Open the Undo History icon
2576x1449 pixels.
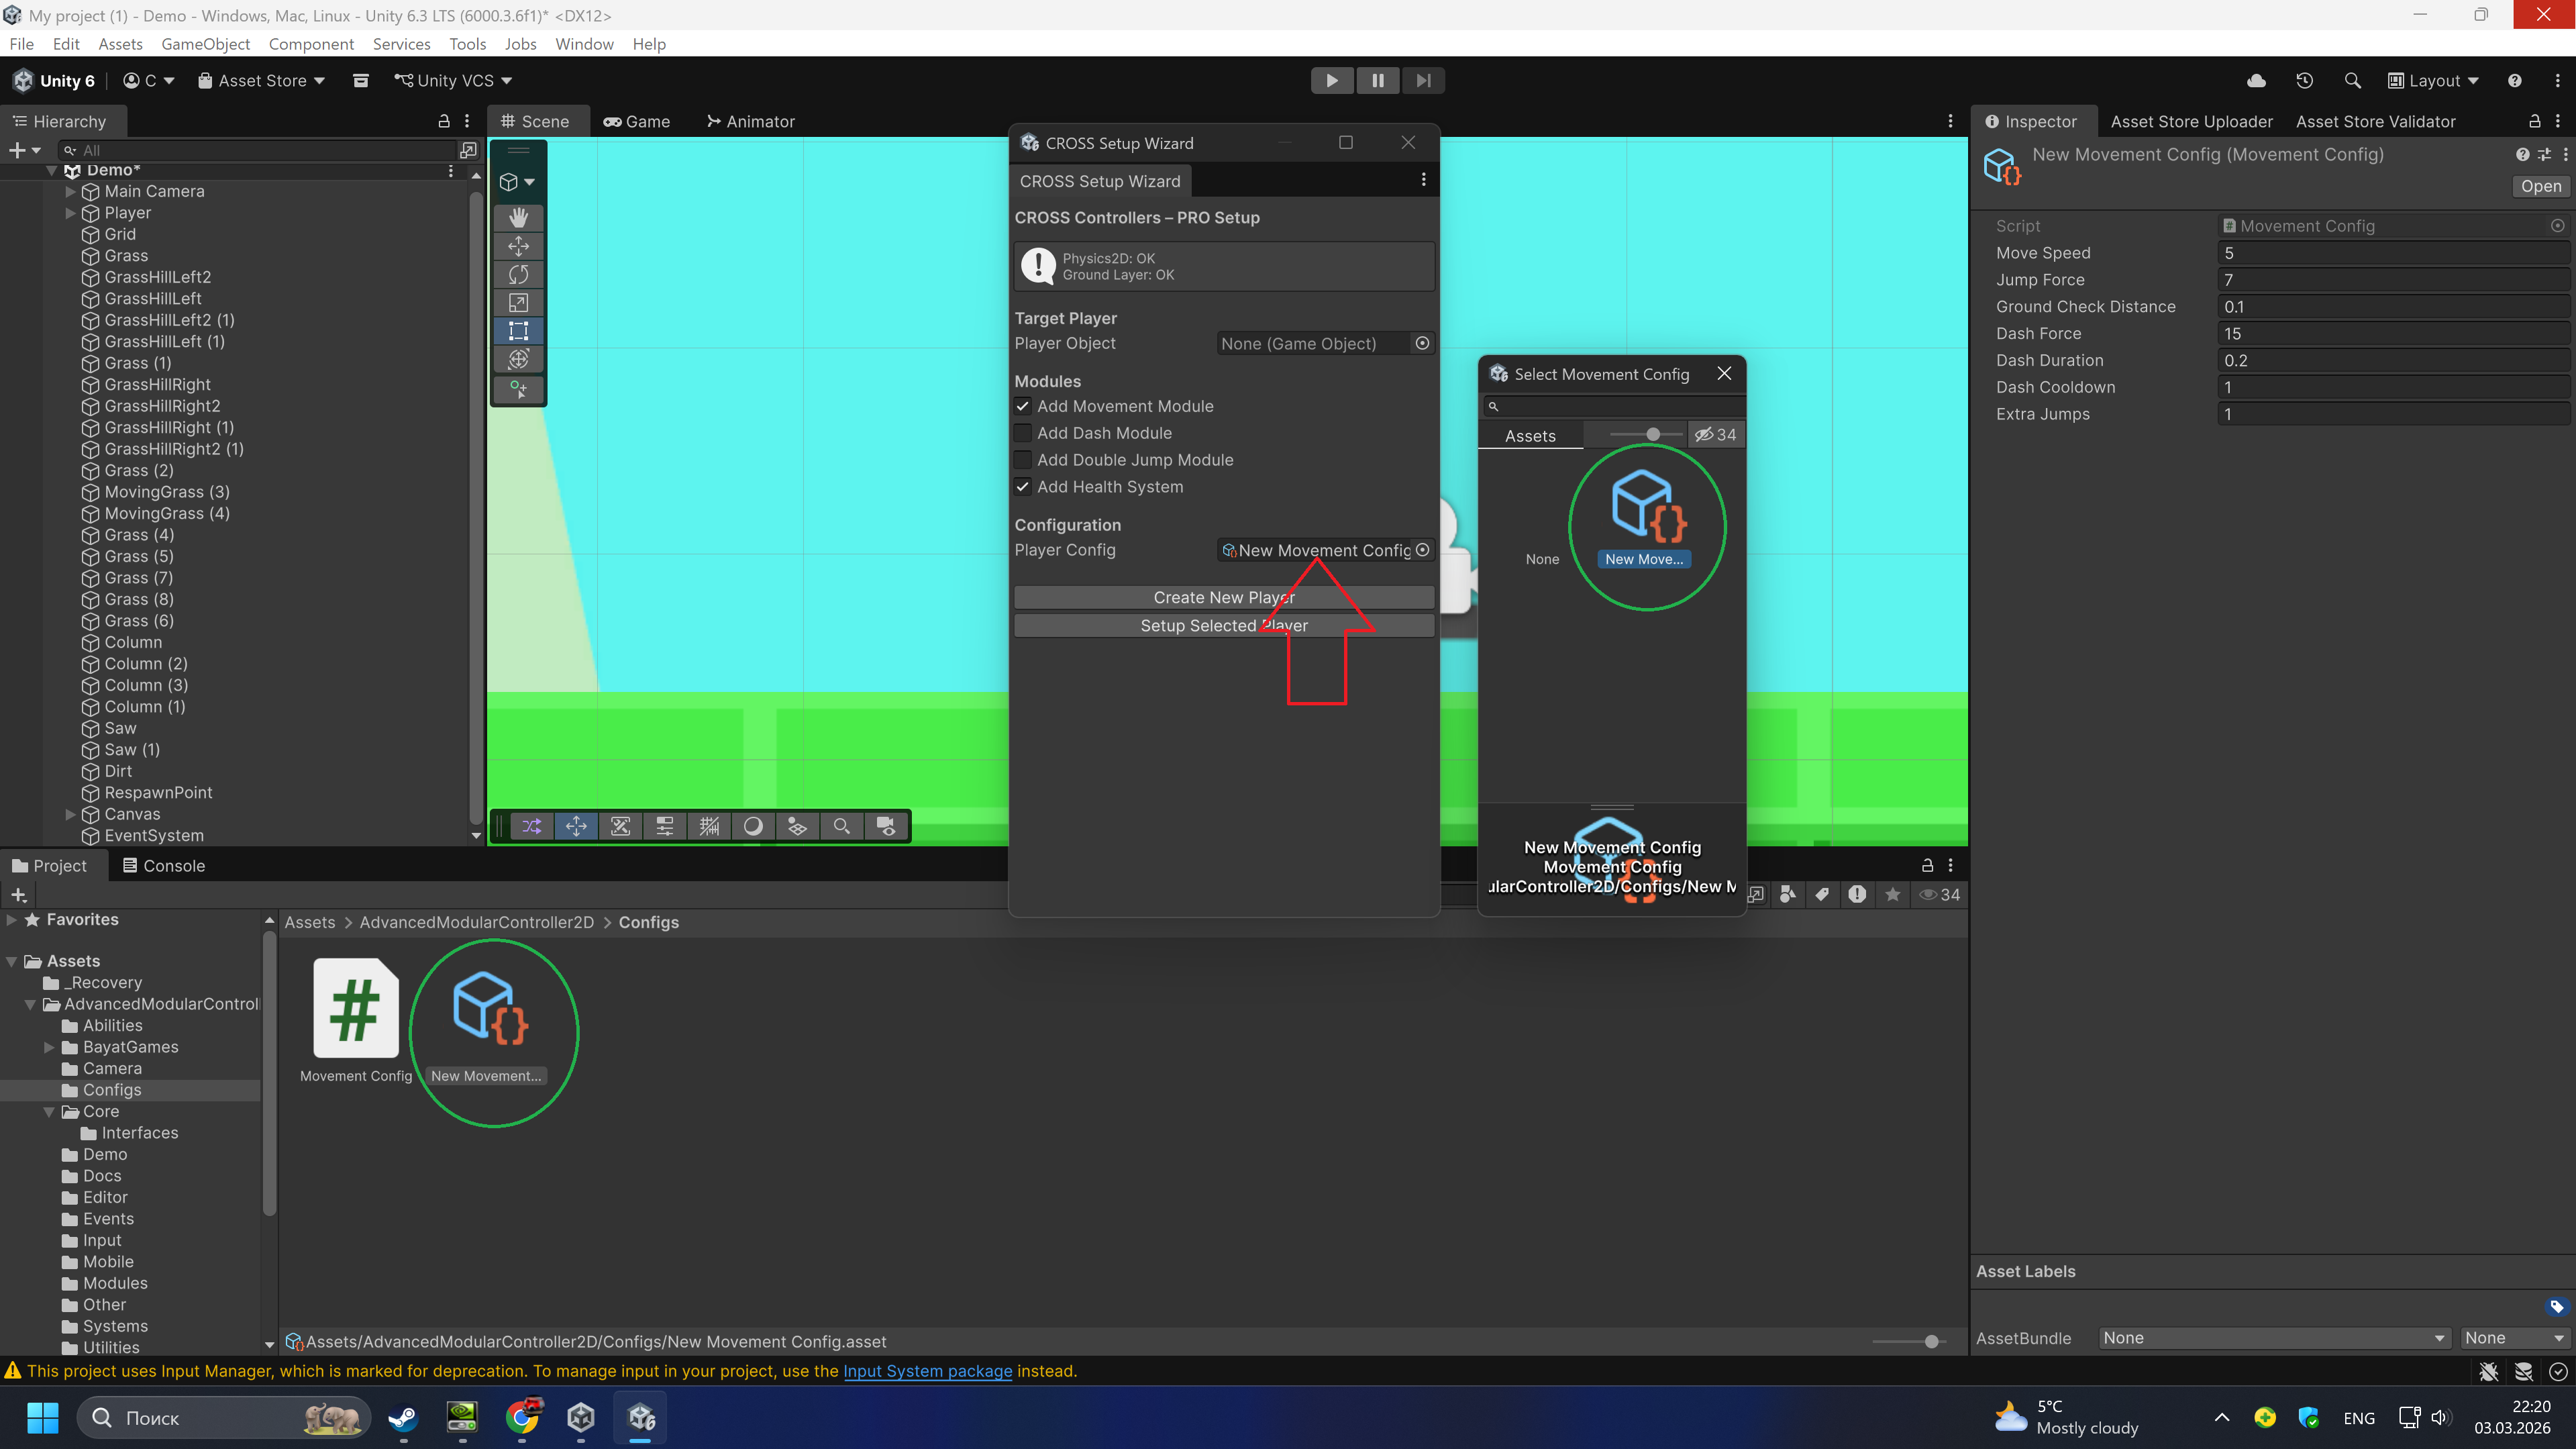(x=2304, y=80)
